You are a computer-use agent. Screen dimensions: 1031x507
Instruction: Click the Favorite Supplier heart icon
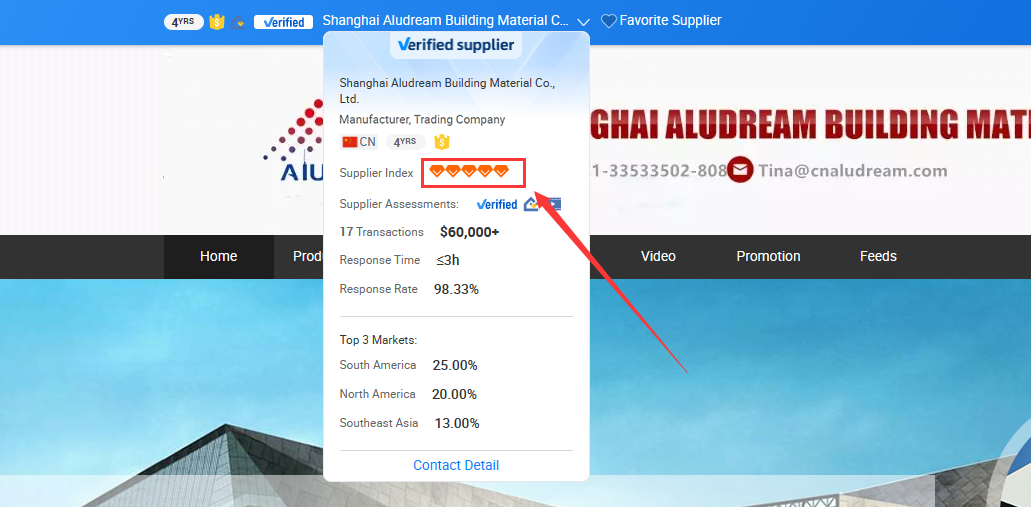(x=609, y=22)
